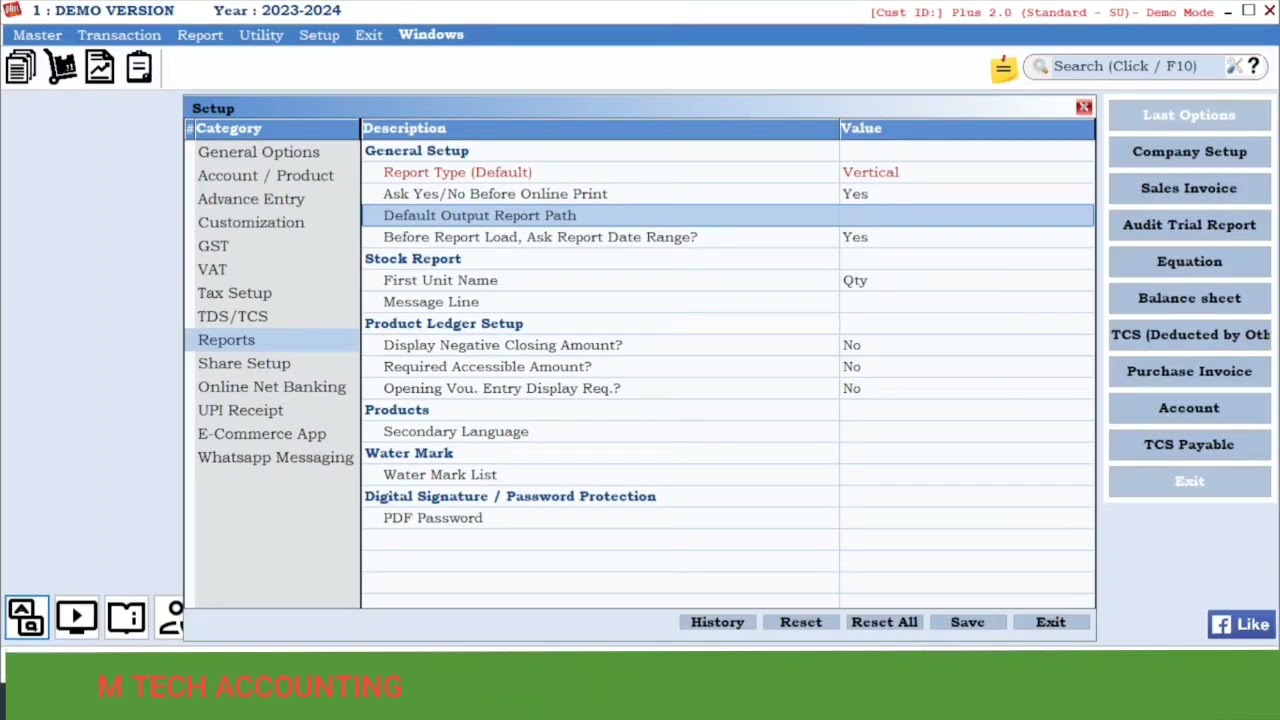
Task: Open the A/Q language icon at bottom
Action: click(27, 617)
